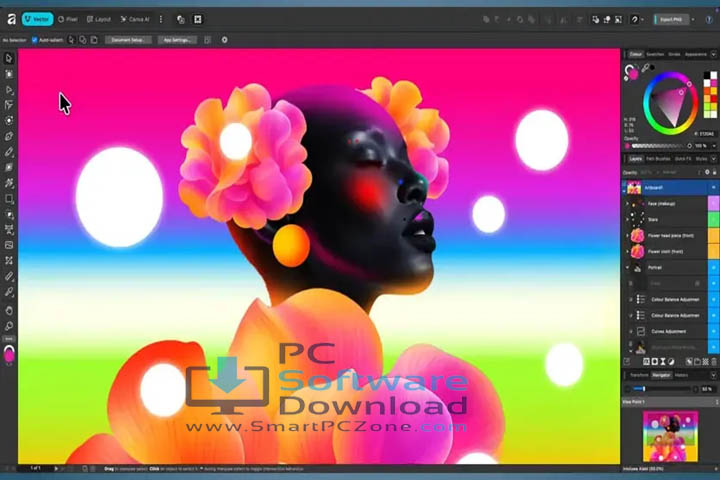The image size is (720, 480).
Task: Click zoom-out minus in Navigator
Action: (x=628, y=389)
